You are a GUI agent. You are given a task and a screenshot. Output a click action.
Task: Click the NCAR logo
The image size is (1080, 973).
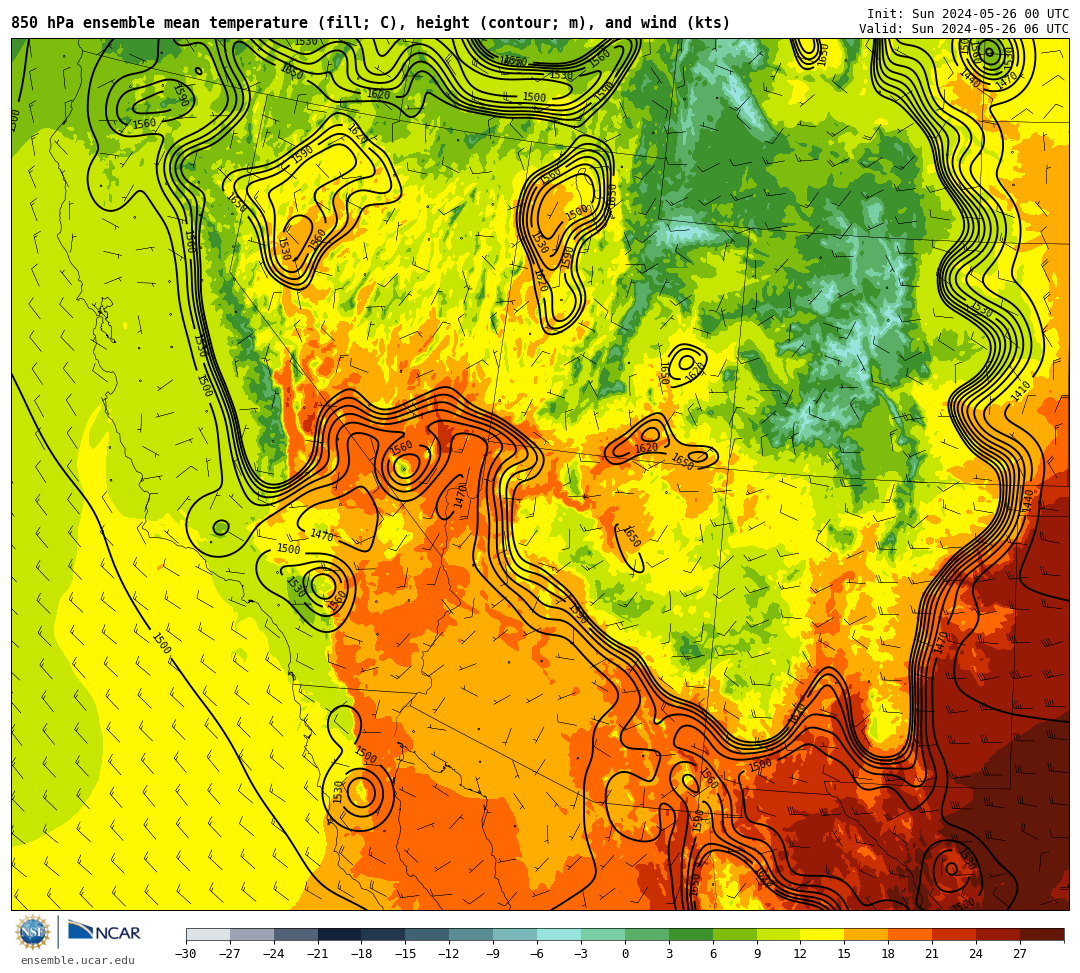(104, 932)
